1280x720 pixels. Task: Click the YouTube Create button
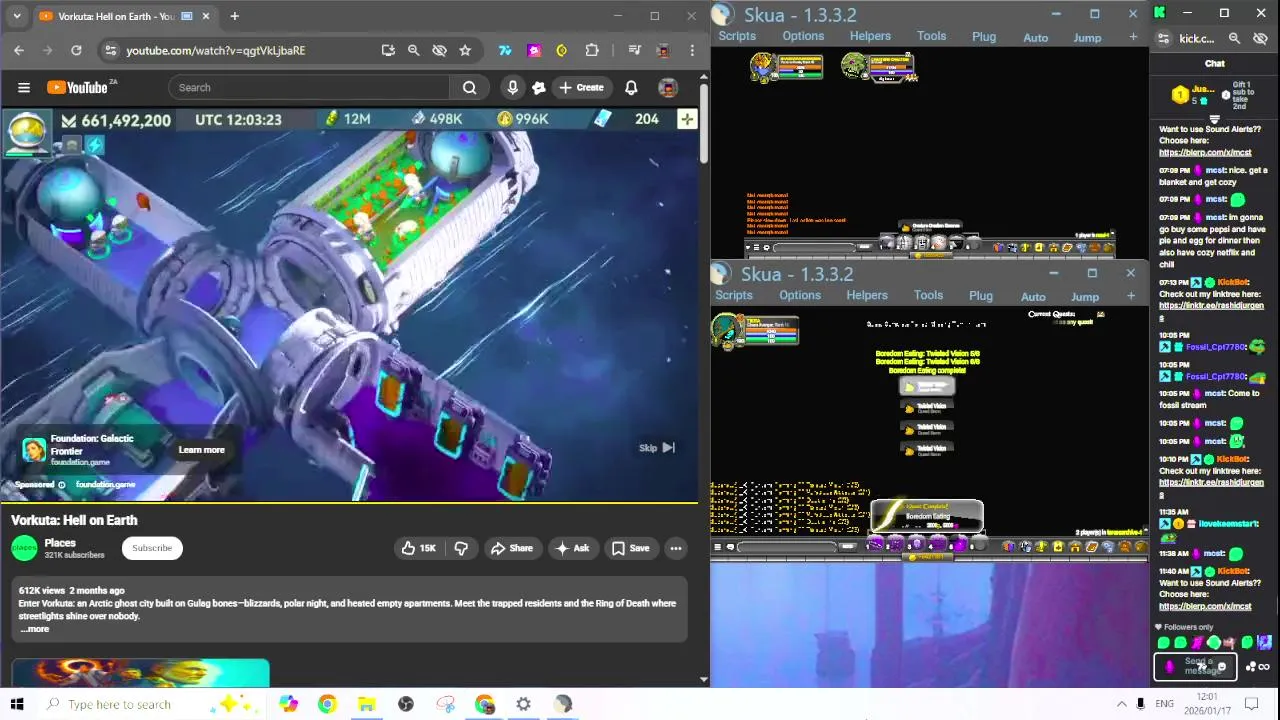[581, 88]
